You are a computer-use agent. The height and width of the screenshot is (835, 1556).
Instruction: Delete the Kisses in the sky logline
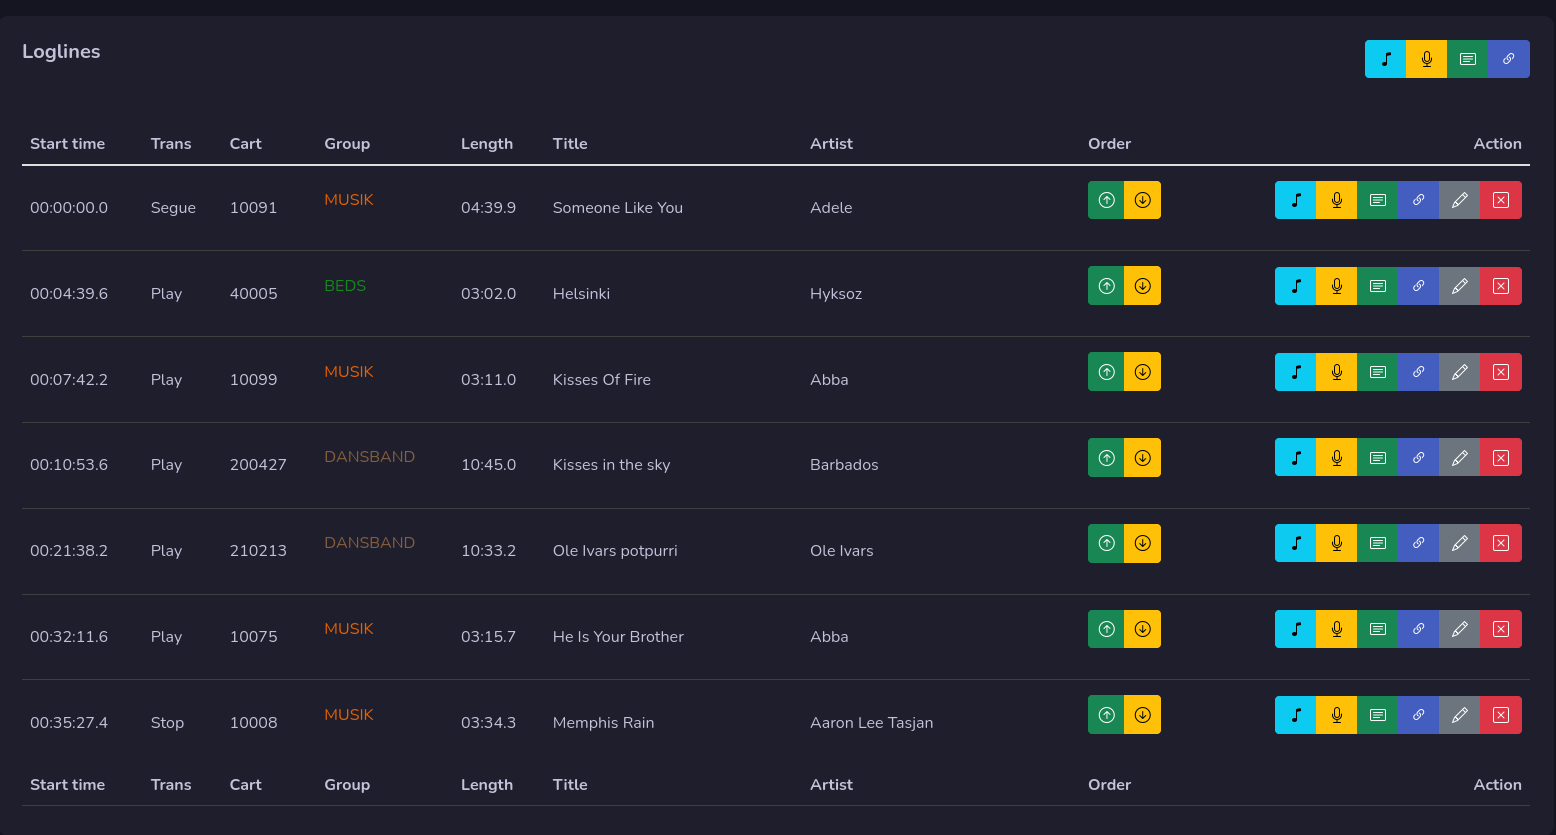point(1501,458)
